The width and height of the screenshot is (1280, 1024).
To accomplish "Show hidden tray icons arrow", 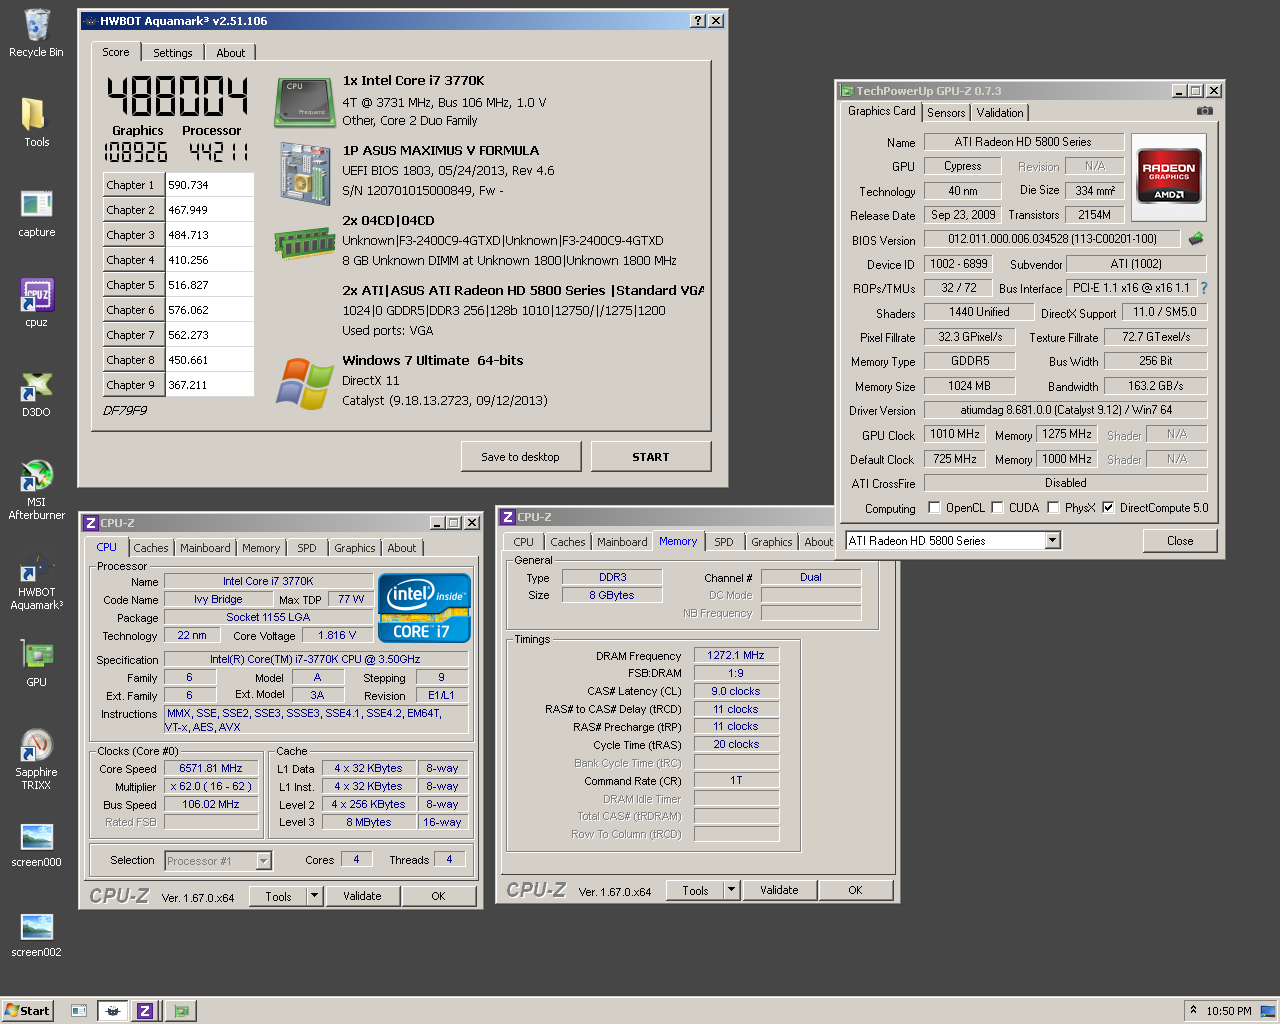I will (1192, 1010).
